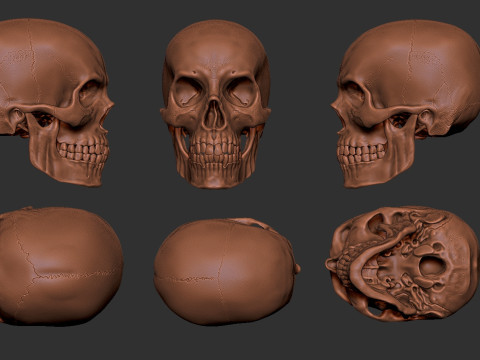
Task: Select the cranium view with cheekbone protruding
Action: pos(227,271)
